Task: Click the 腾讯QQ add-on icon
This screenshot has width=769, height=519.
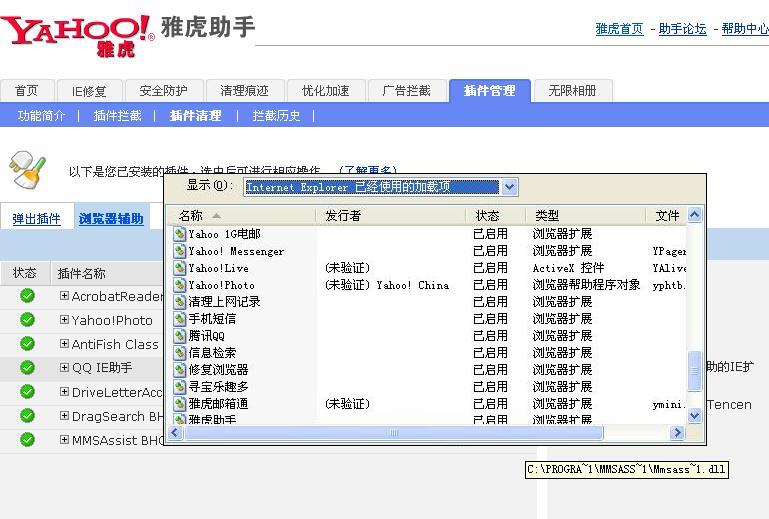Action: 179,336
